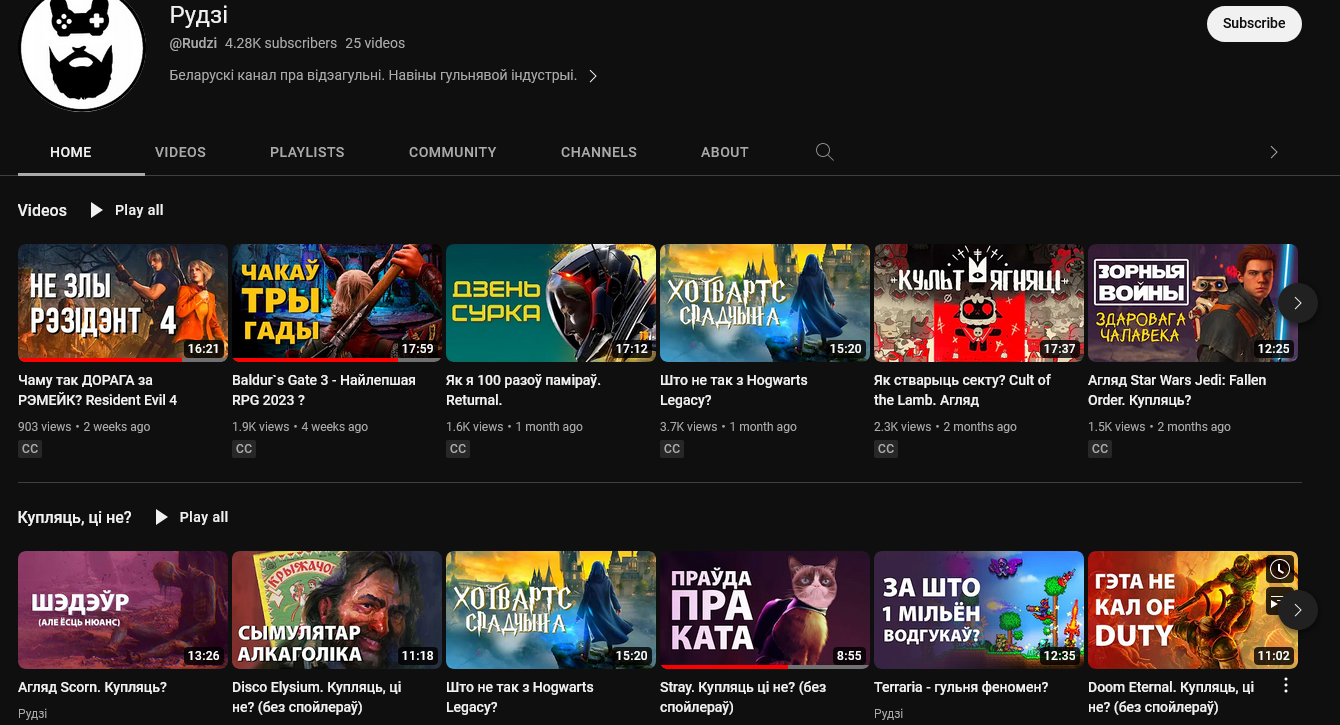Image resolution: width=1340 pixels, height=725 pixels.
Task: Open Disco Elysium video title
Action: click(317, 697)
